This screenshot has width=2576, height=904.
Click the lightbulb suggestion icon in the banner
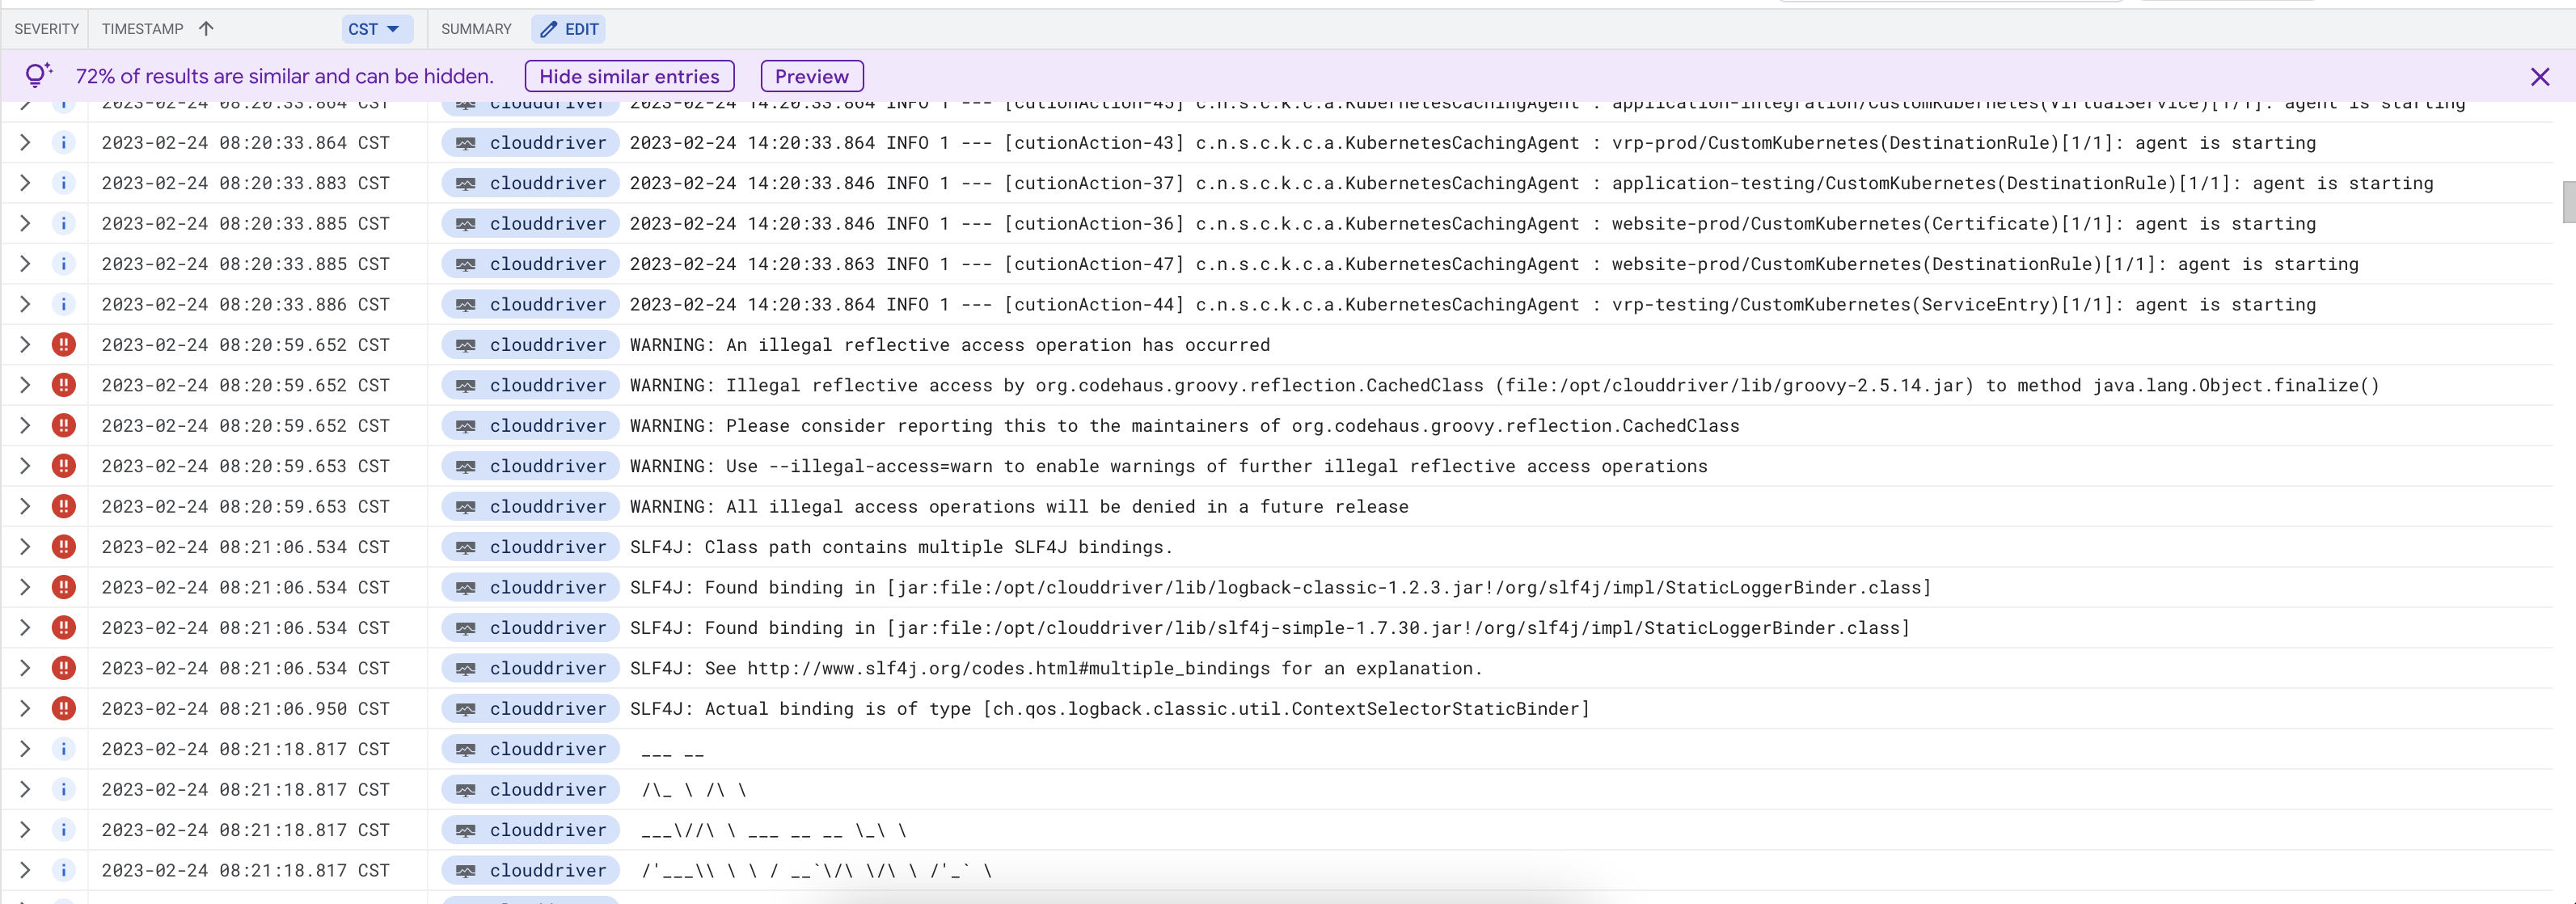(37, 75)
